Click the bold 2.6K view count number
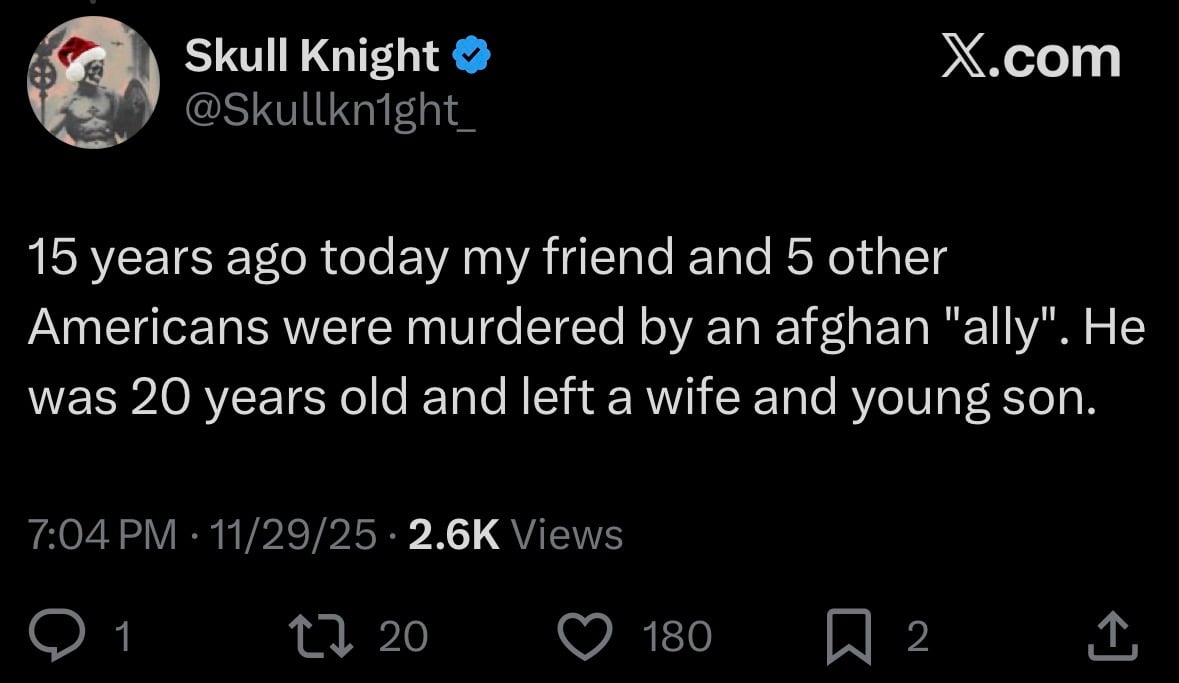The image size is (1179, 683). pyautogui.click(x=454, y=535)
